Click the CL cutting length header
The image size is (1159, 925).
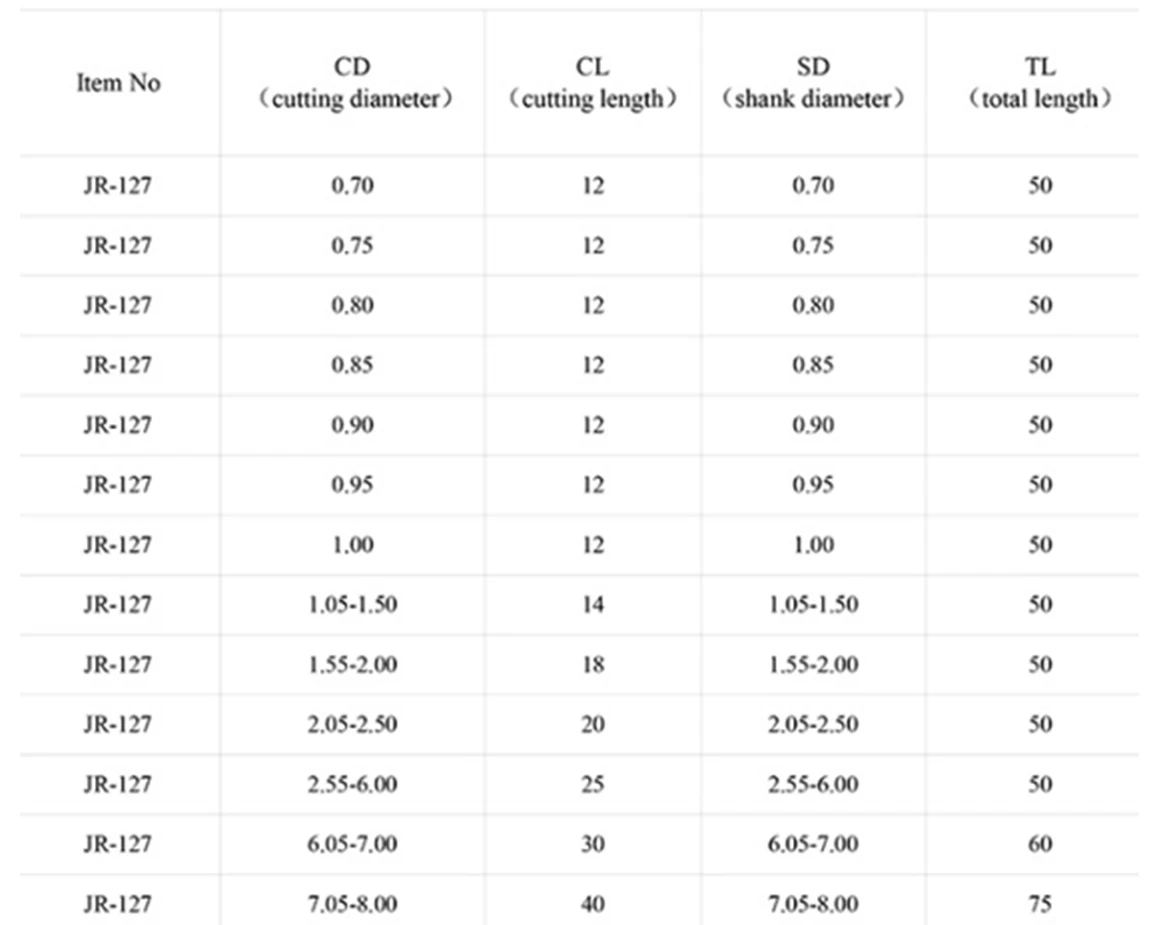593,83
